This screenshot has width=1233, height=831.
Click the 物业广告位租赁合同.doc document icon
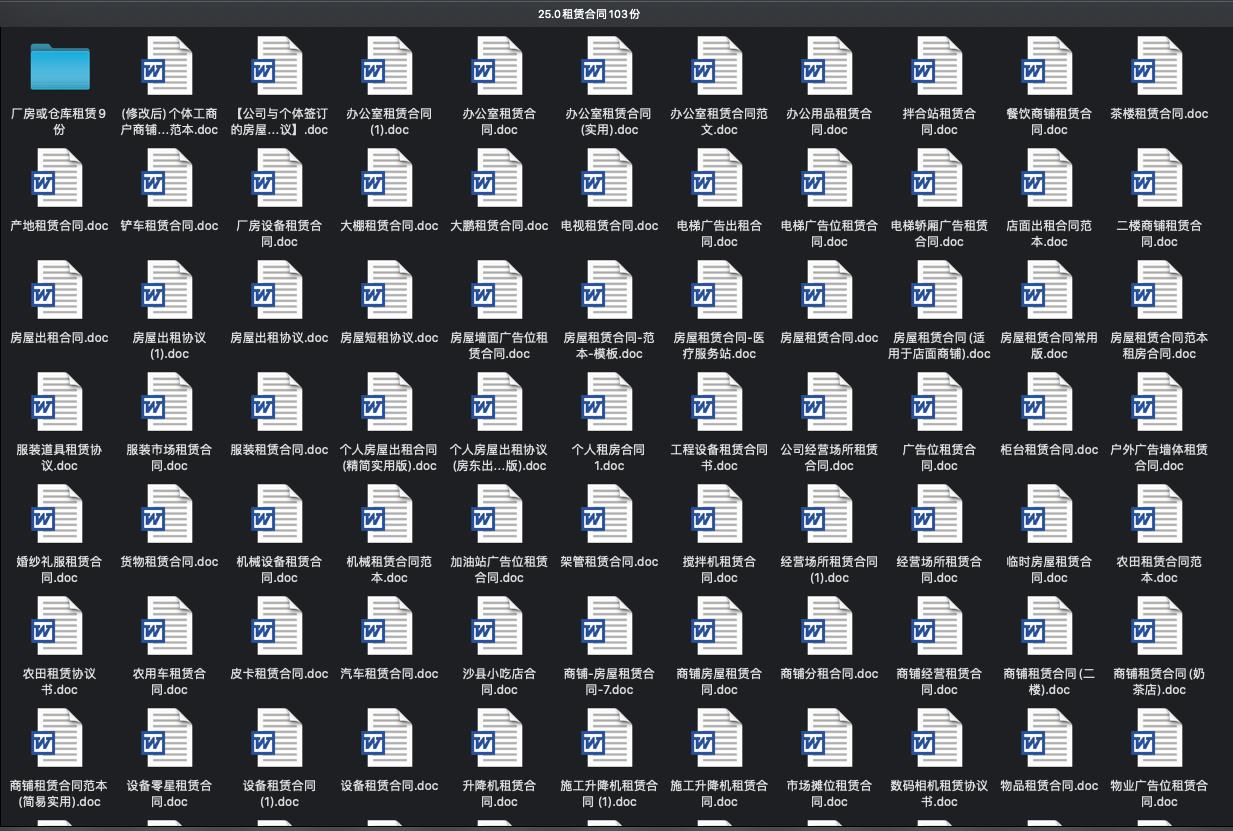pyautogui.click(x=1159, y=738)
